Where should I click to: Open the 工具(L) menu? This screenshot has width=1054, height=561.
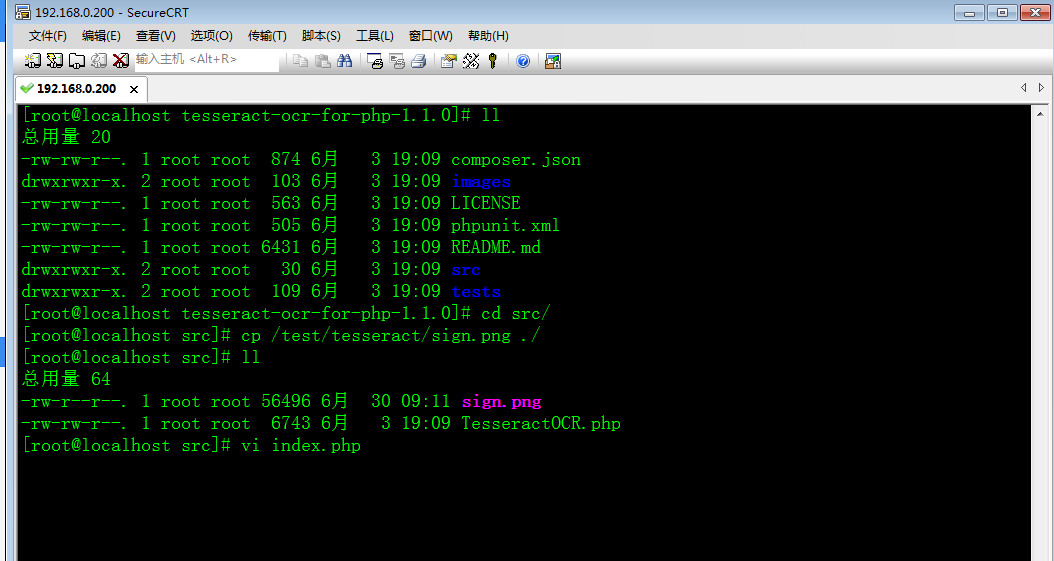375,36
